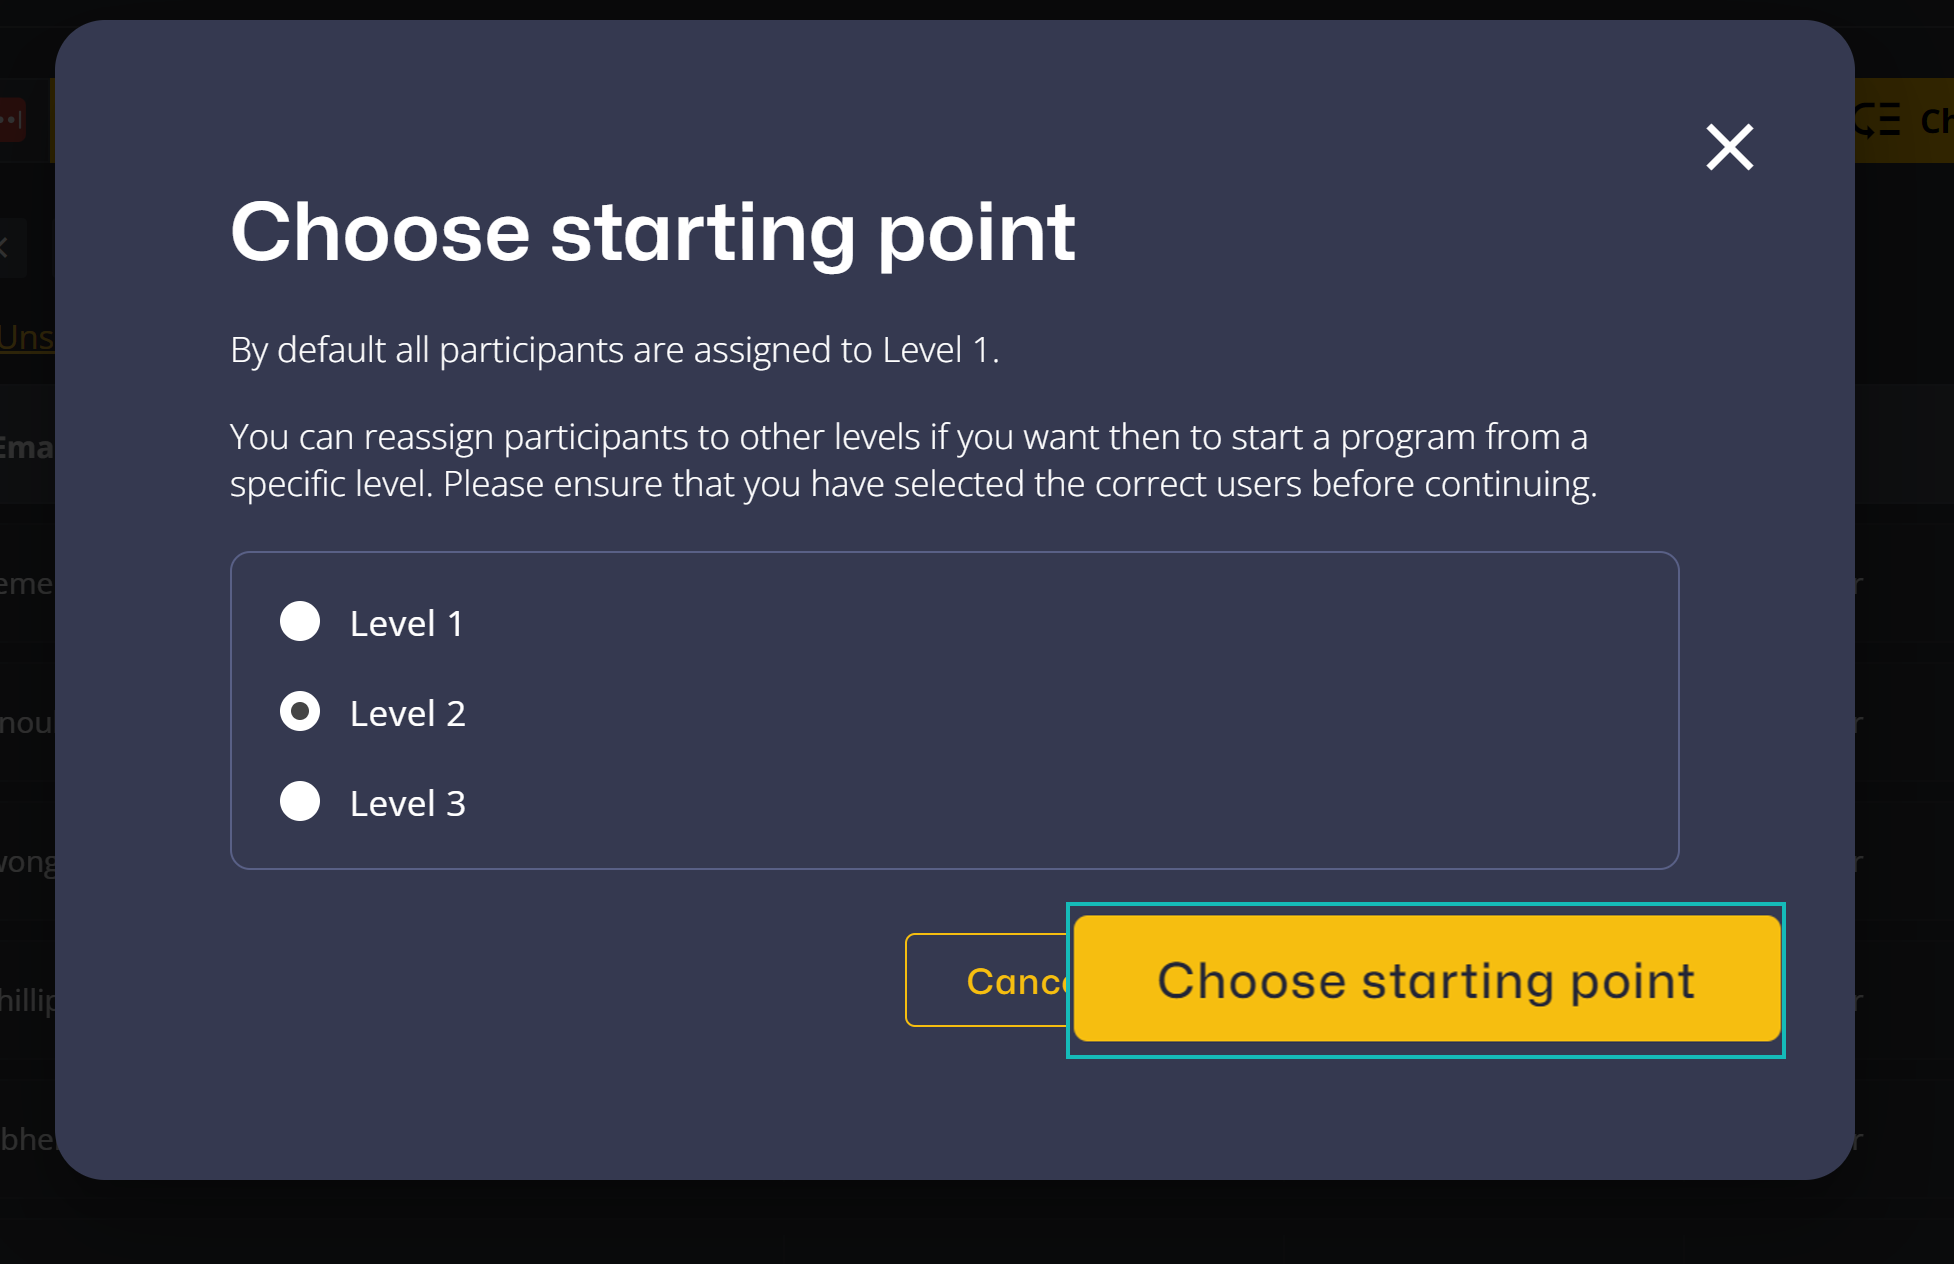Select the participant row starting with 'eme'
1954x1264 pixels.
pyautogui.click(x=25, y=583)
